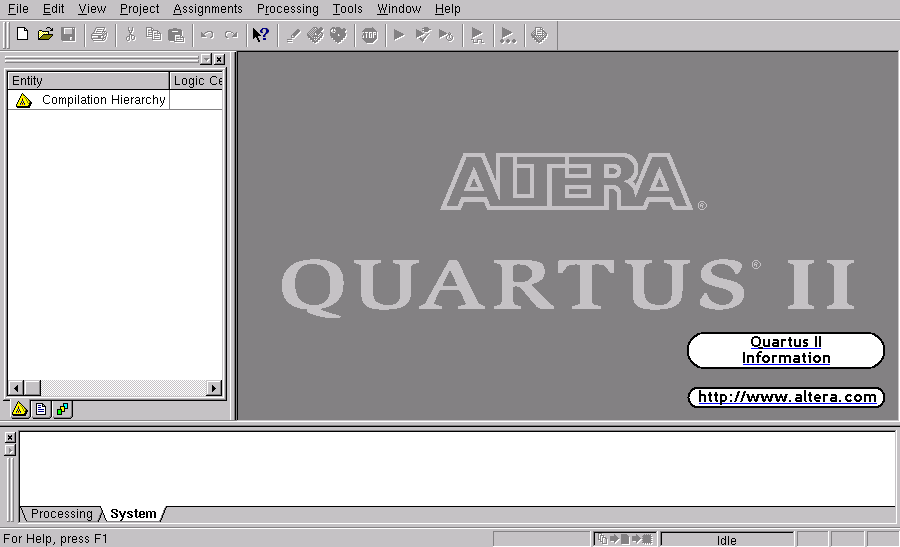Click the Print icon
This screenshot has height=547, width=900.
[x=99, y=35]
